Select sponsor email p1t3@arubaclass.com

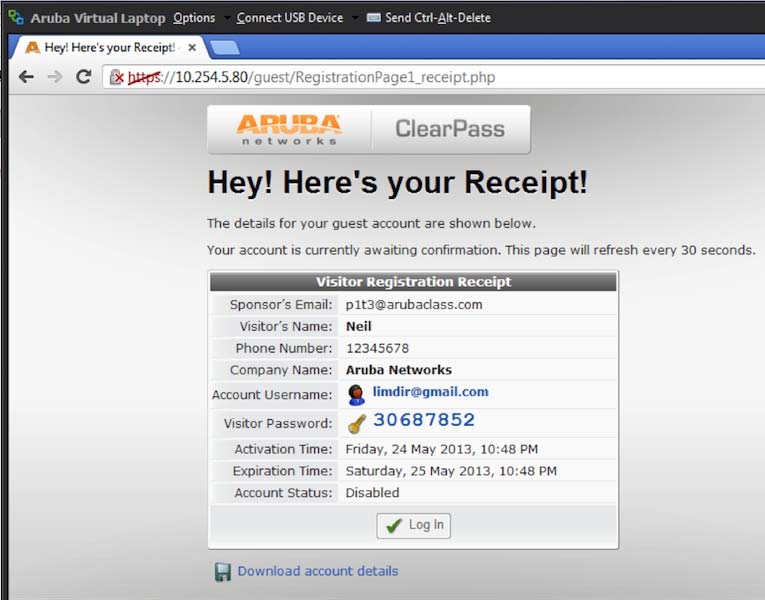pos(414,305)
